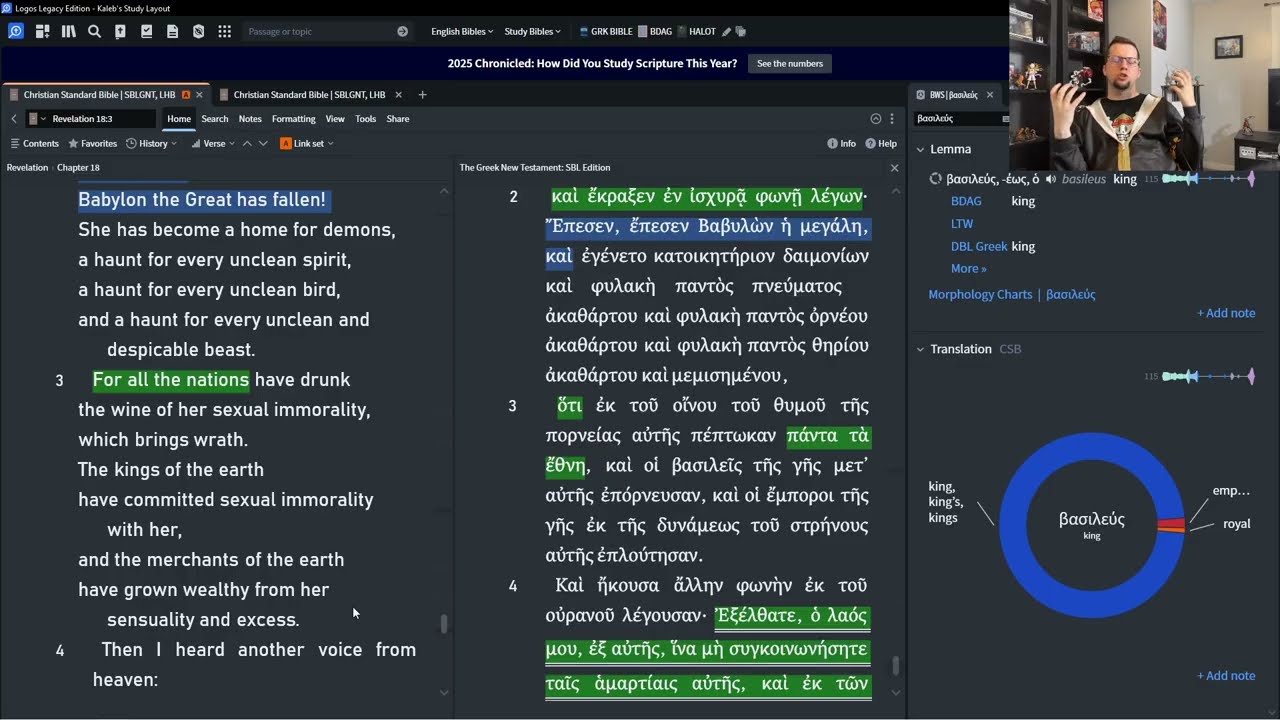
Task: Open the Link set dropdown
Action: pos(307,143)
